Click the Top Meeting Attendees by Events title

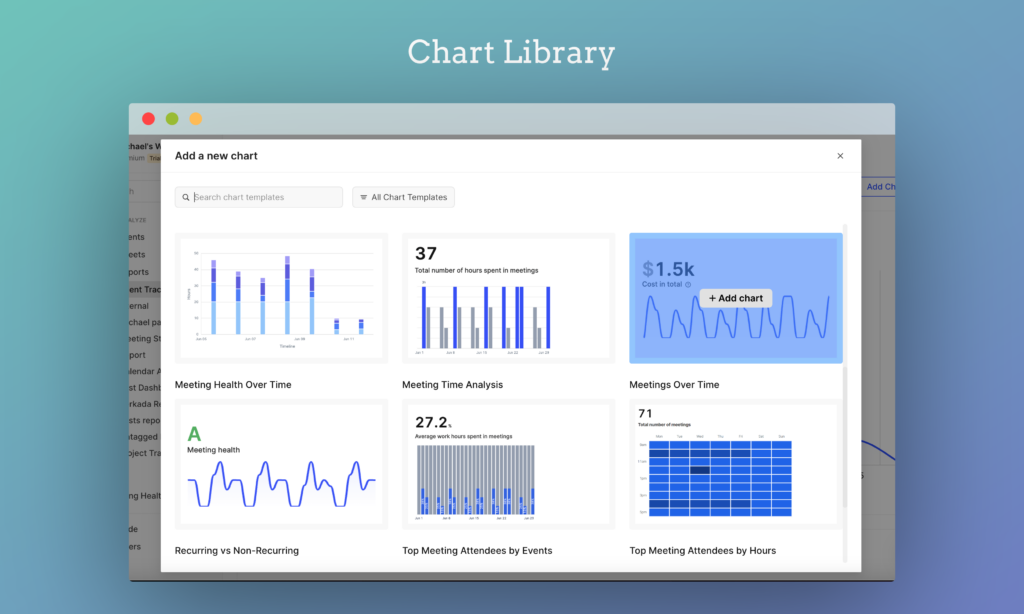coord(477,551)
